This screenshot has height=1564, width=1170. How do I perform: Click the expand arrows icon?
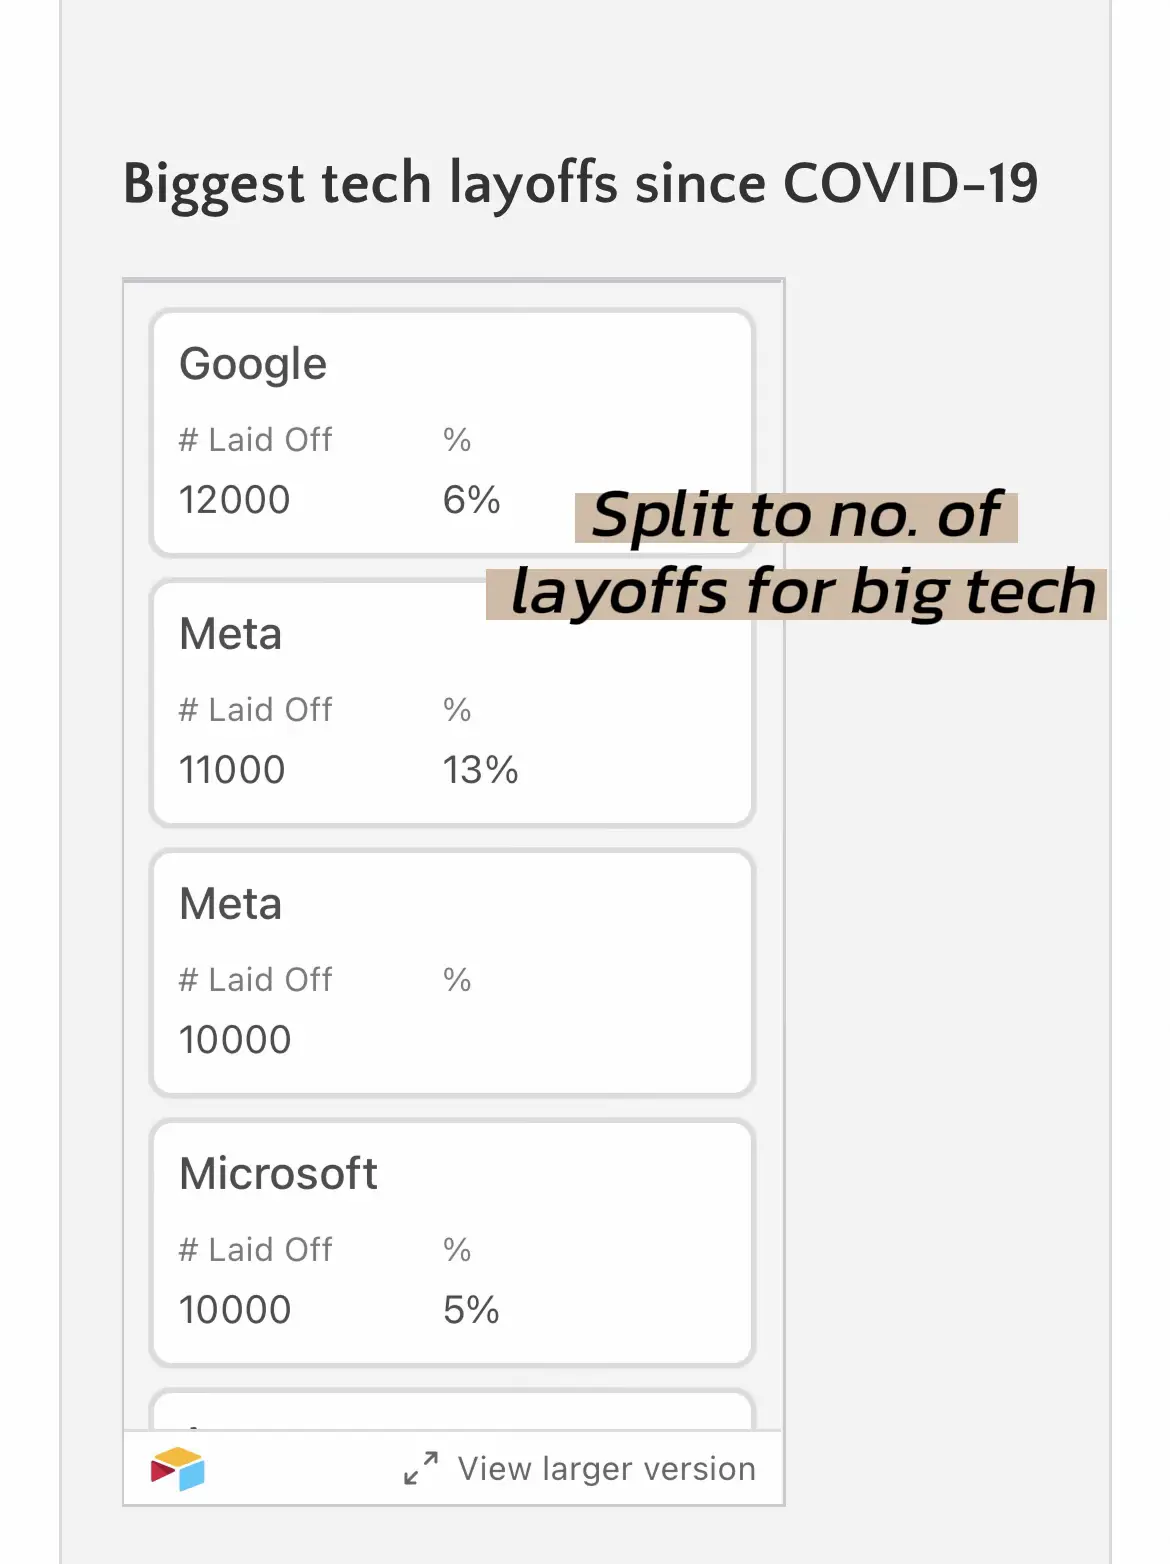[x=421, y=1468]
